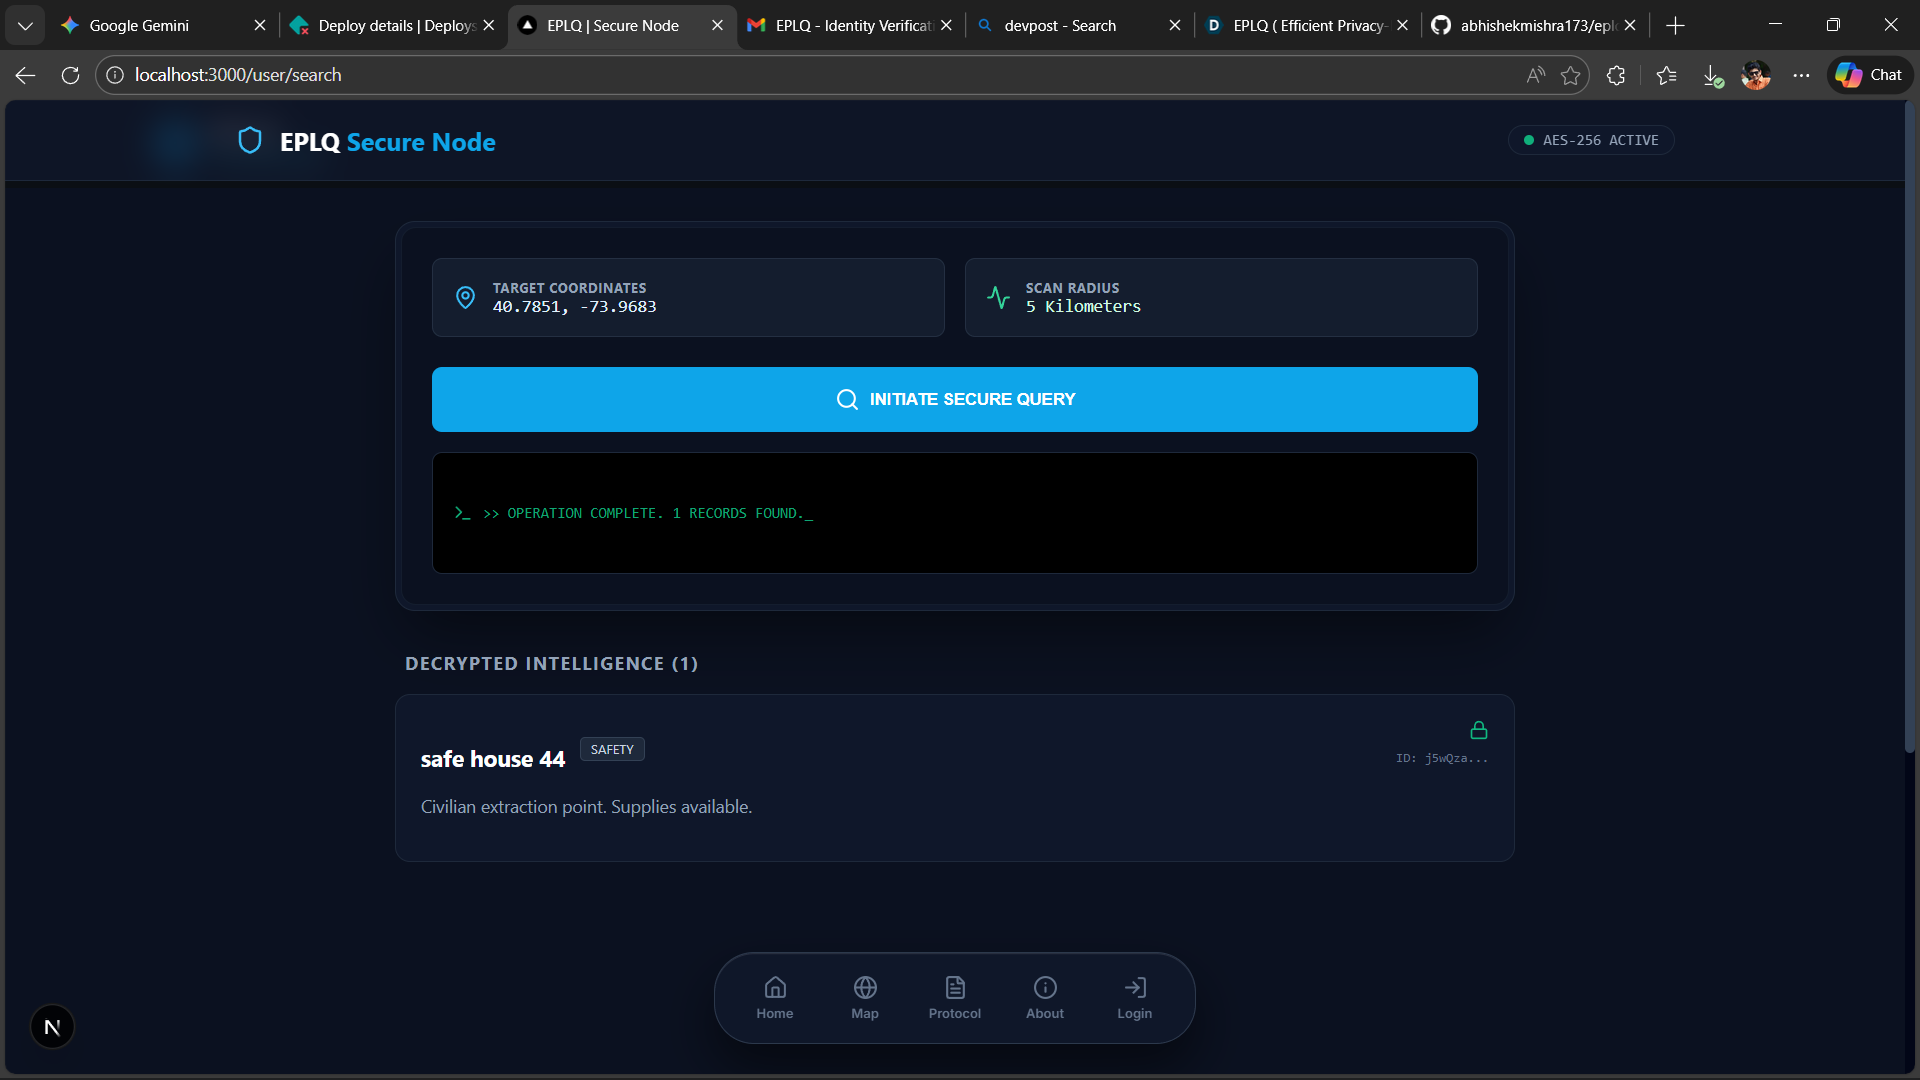Switch to the devpost Search tab

point(1060,25)
